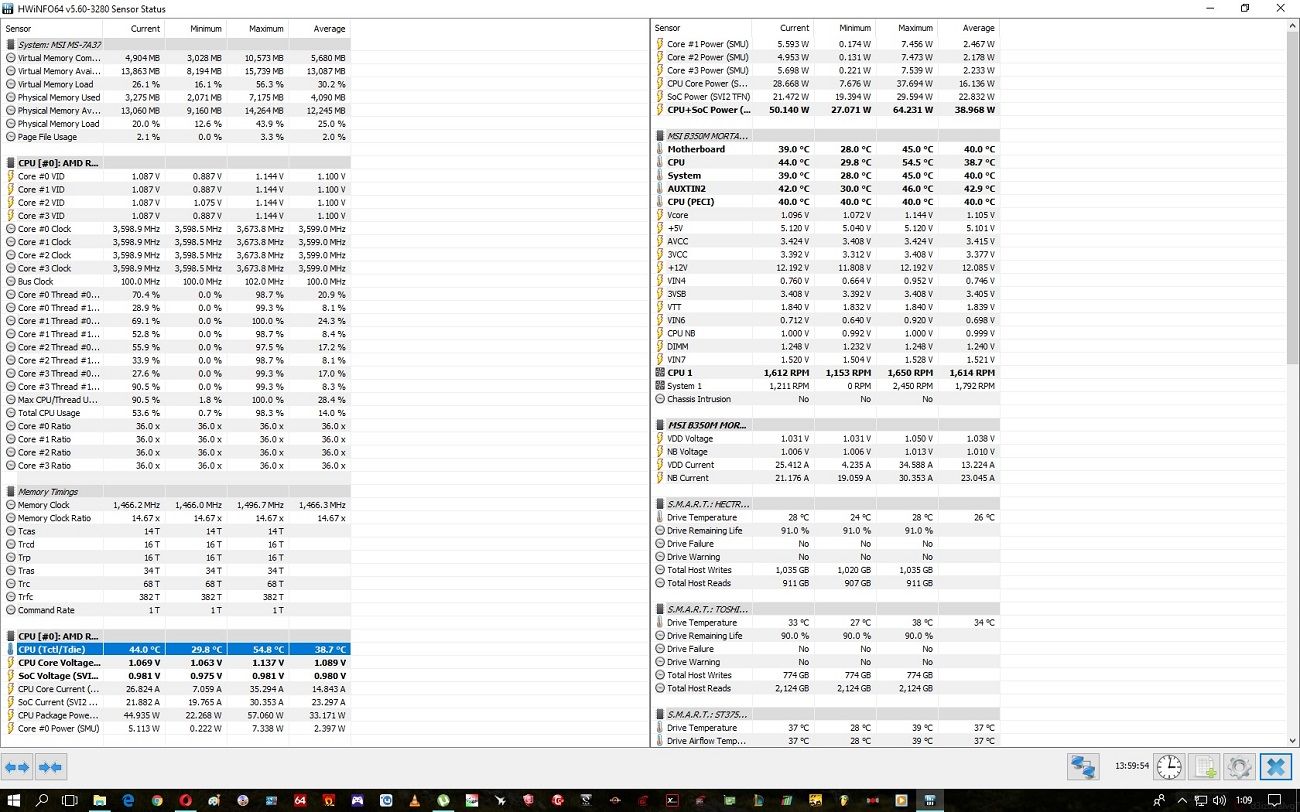Open Microsoft Edge from the taskbar
Viewport: 1300px width, 812px height.
point(128,800)
